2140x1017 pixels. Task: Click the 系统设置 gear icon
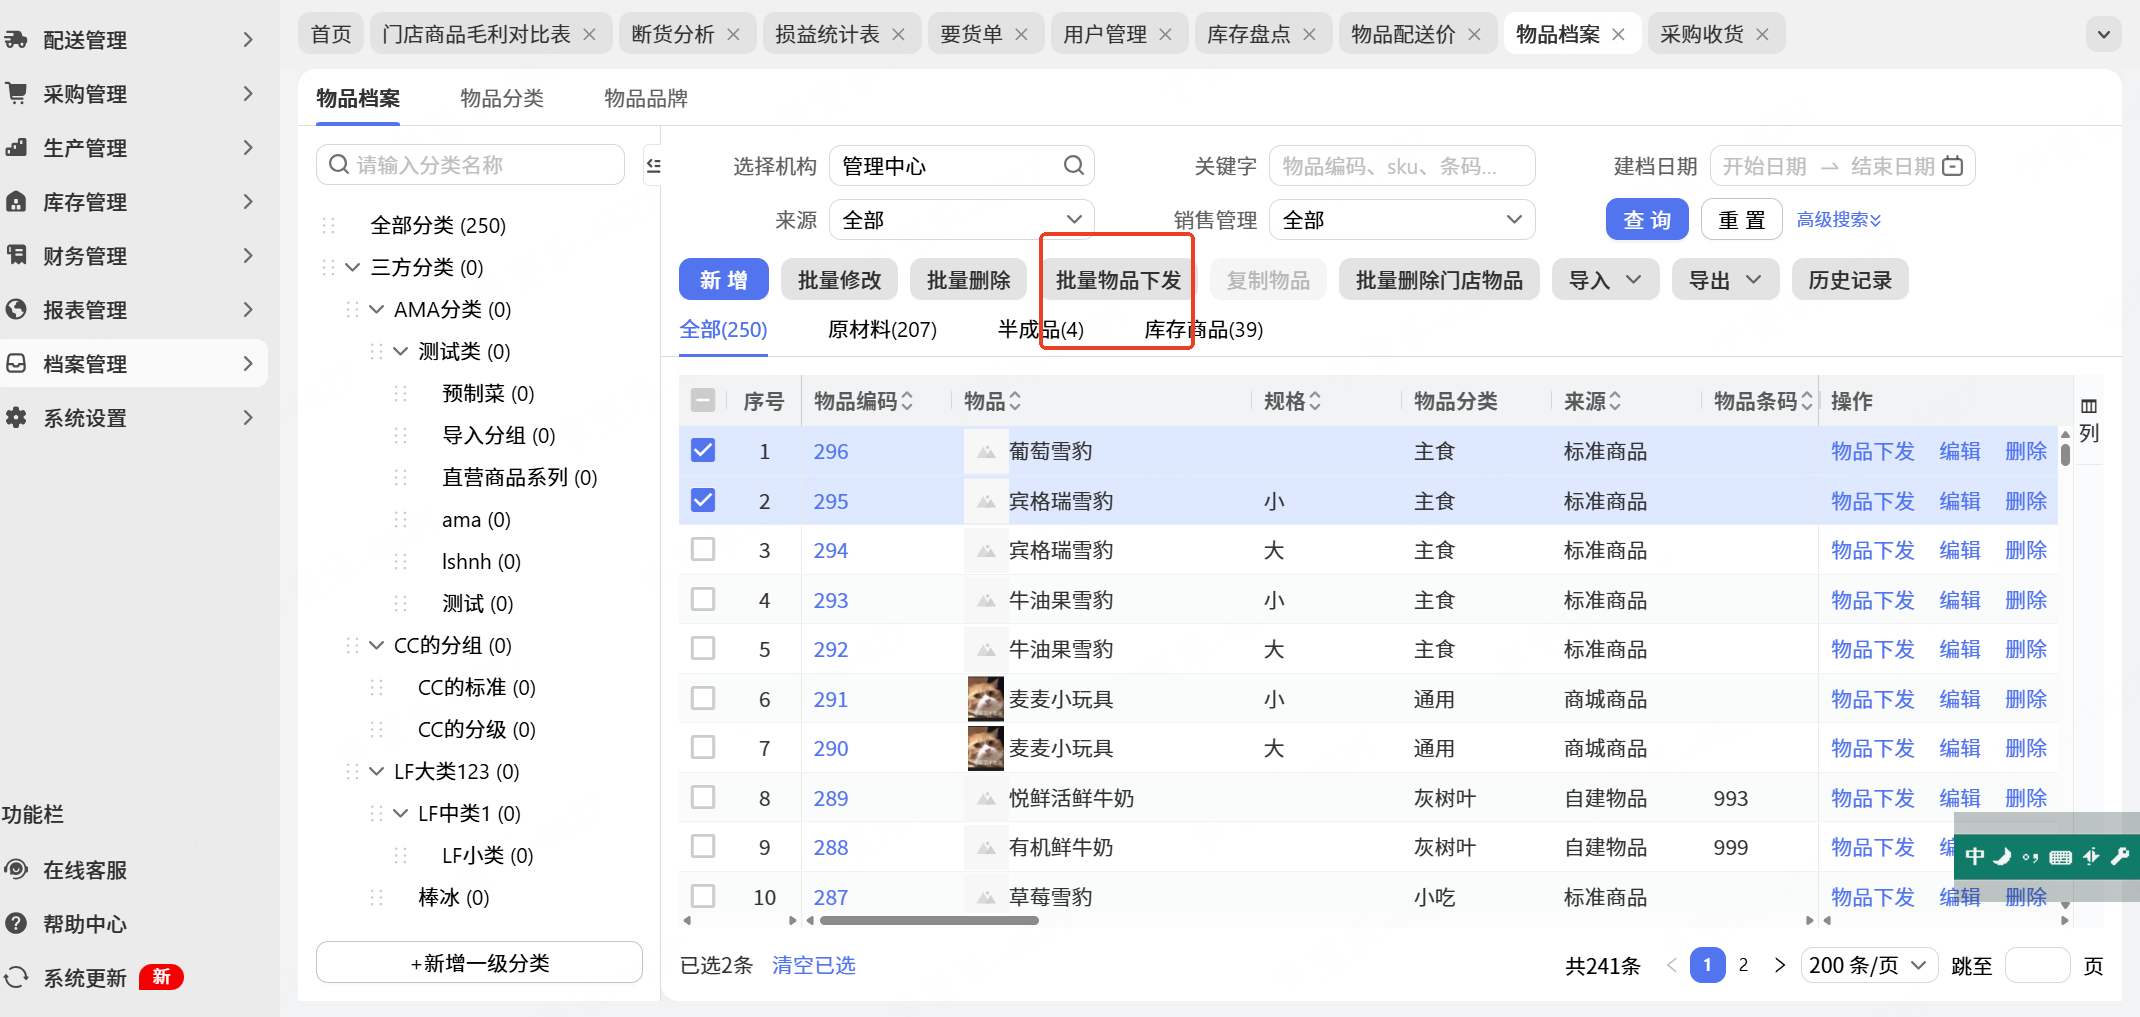point(16,418)
